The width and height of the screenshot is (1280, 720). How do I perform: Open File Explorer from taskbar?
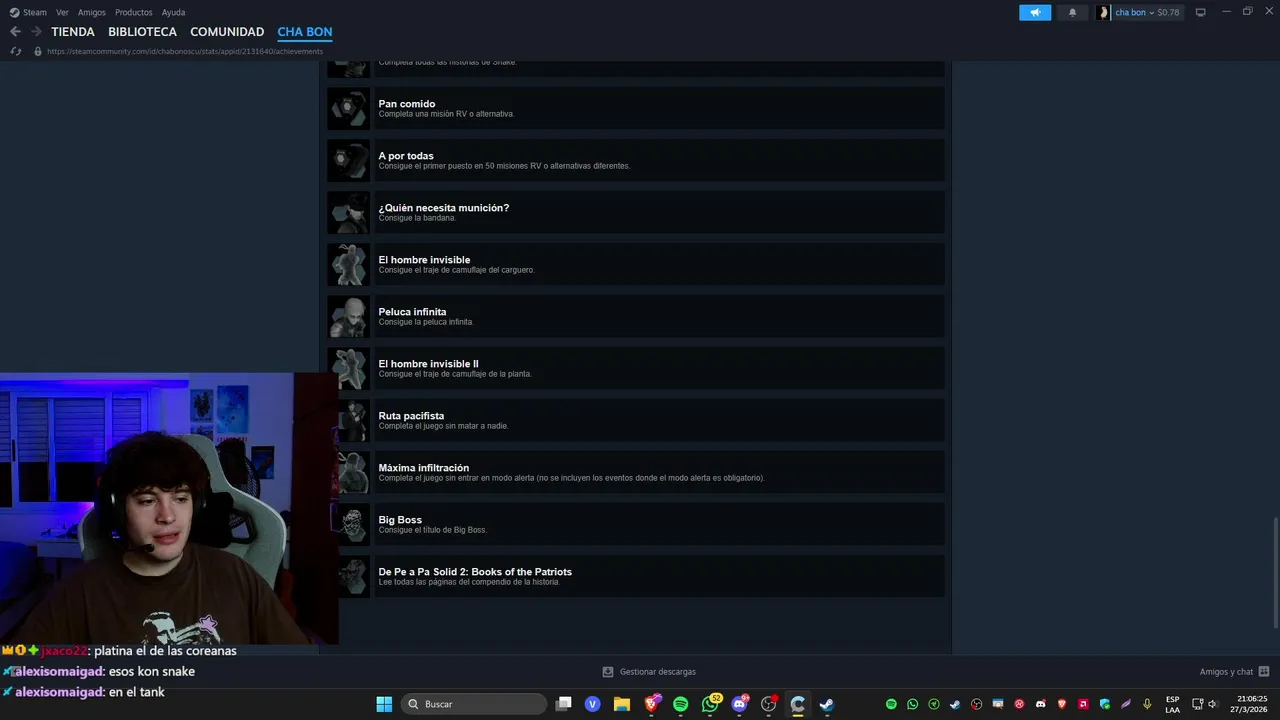[621, 704]
